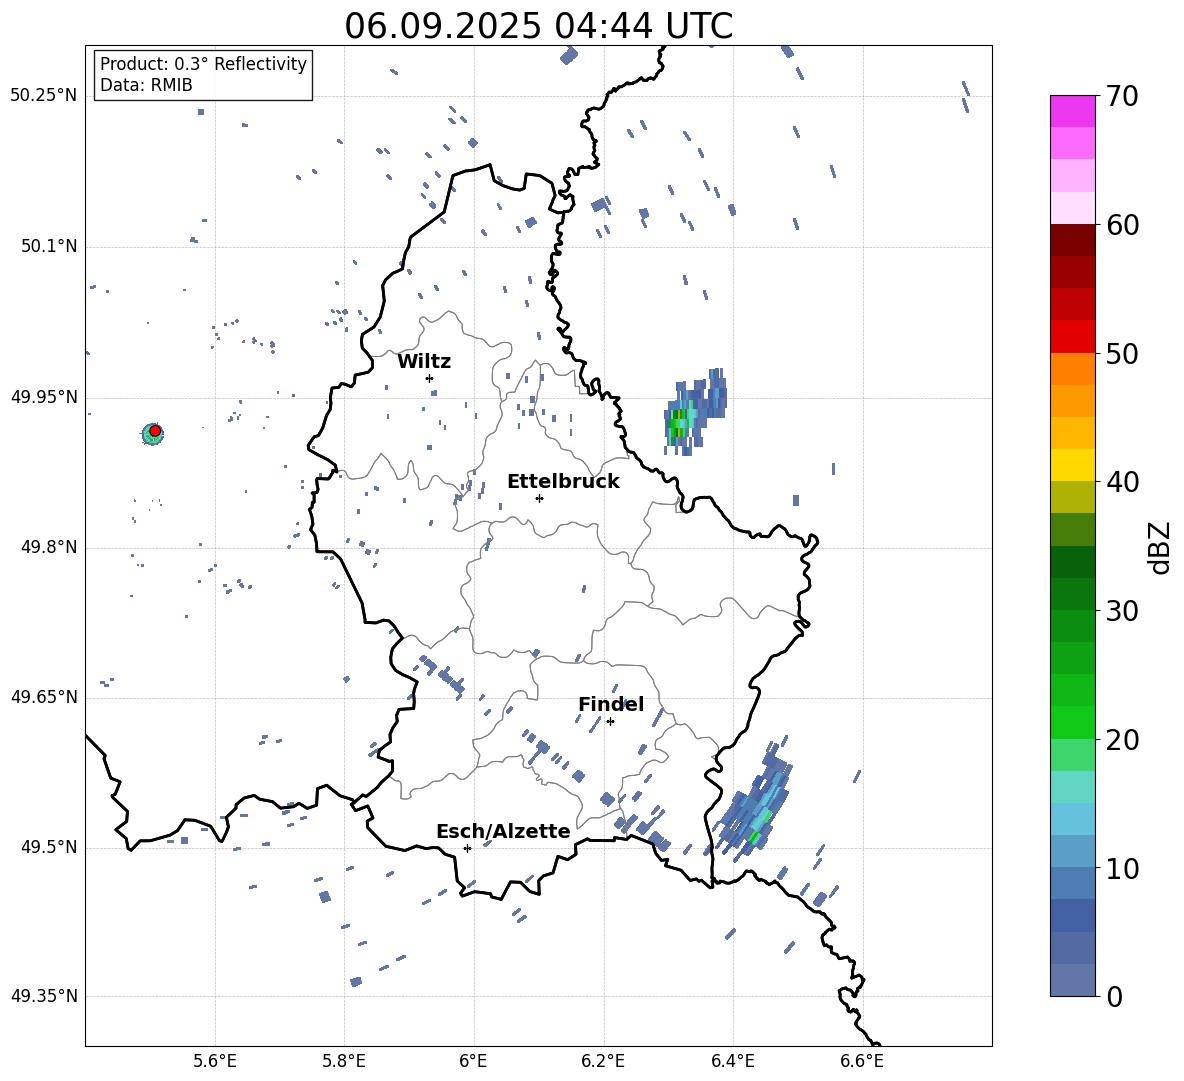Click the Findel station label
Viewport: 1184px width, 1081px height.
tap(611, 704)
